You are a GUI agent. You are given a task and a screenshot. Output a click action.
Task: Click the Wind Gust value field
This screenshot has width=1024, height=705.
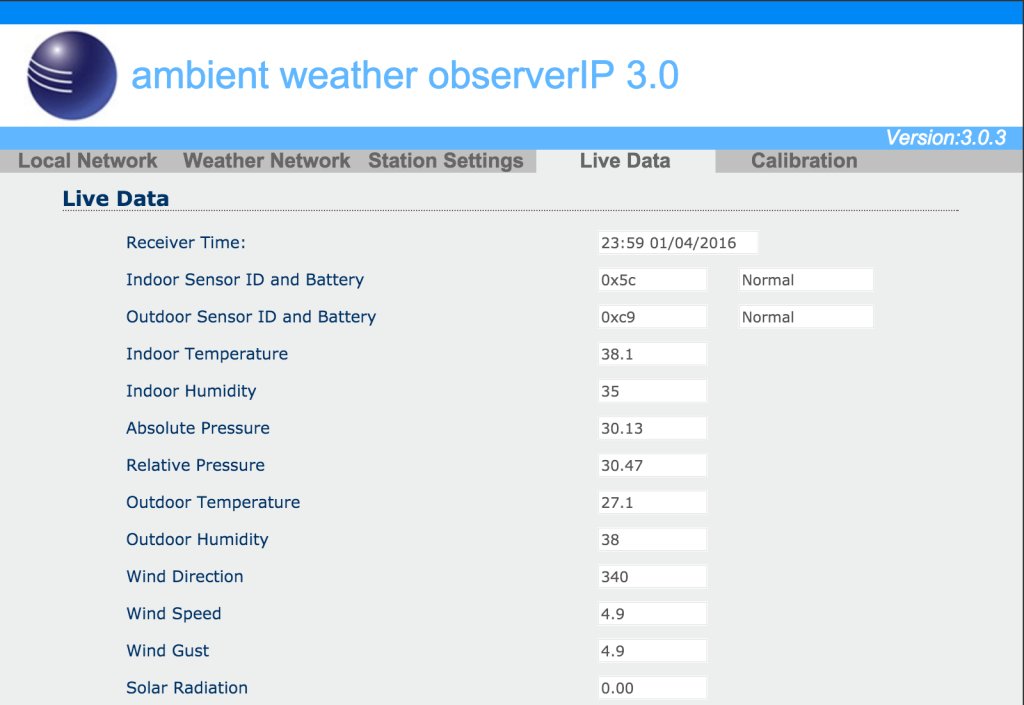click(x=652, y=651)
